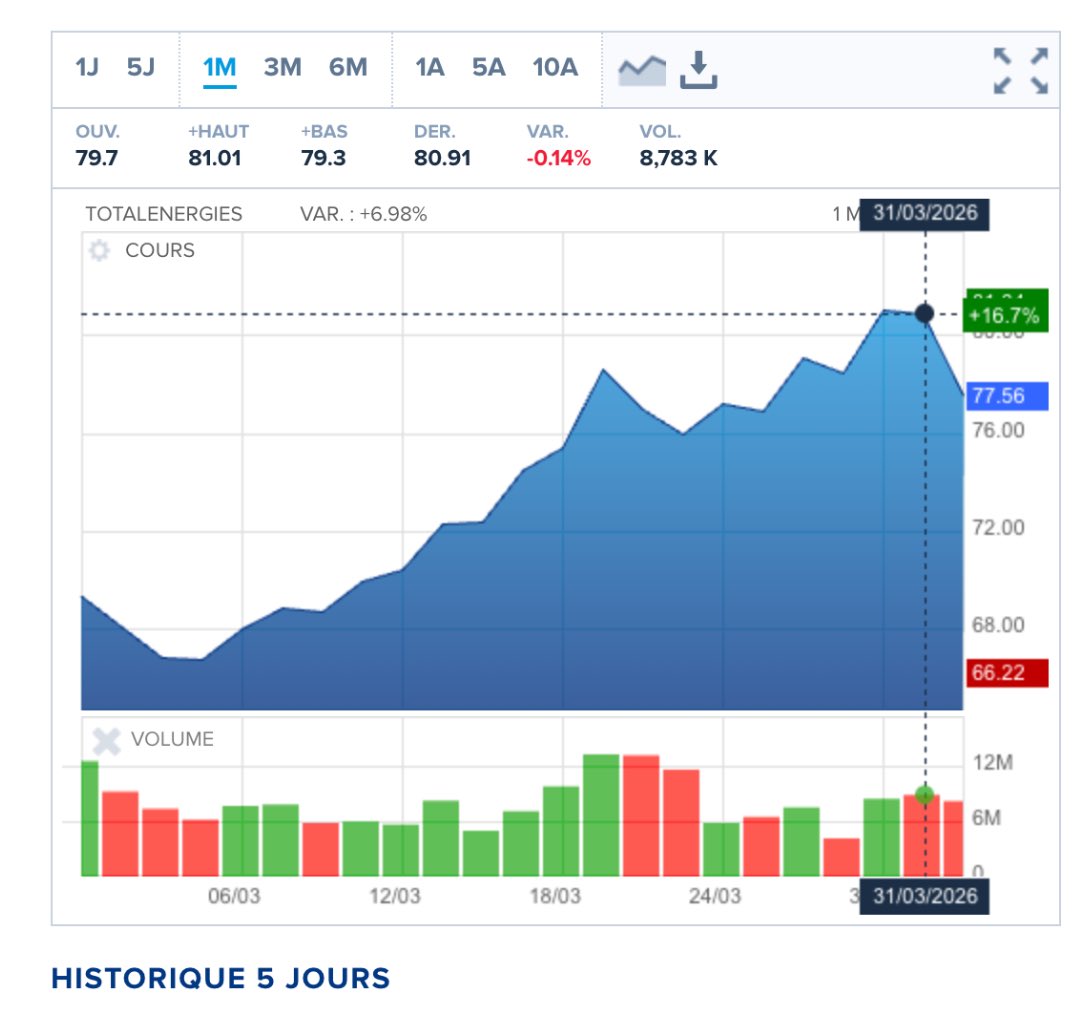
Task: Click the 81.01 high value
Action: point(215,158)
